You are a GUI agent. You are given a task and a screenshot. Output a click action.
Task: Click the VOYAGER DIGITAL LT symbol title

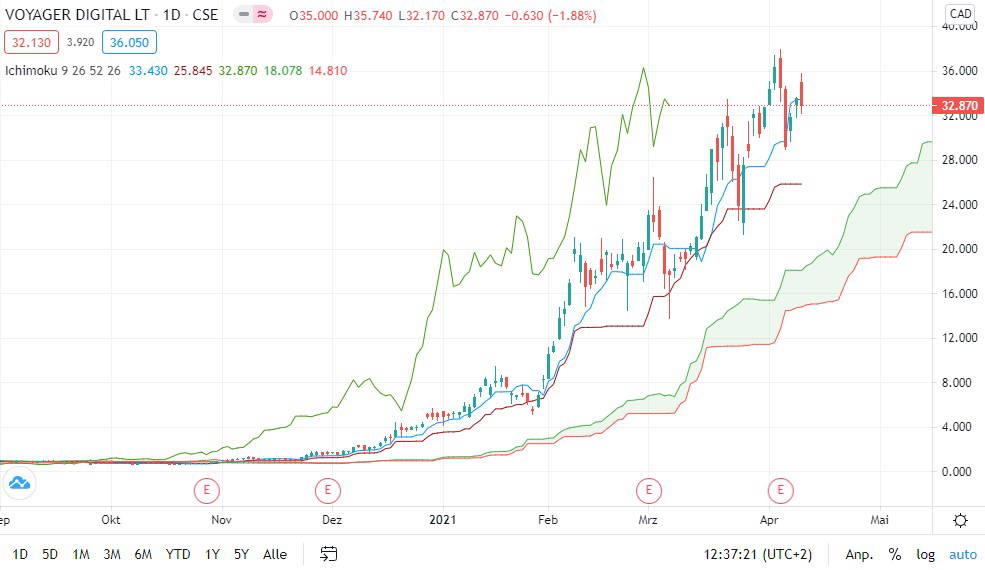point(77,14)
